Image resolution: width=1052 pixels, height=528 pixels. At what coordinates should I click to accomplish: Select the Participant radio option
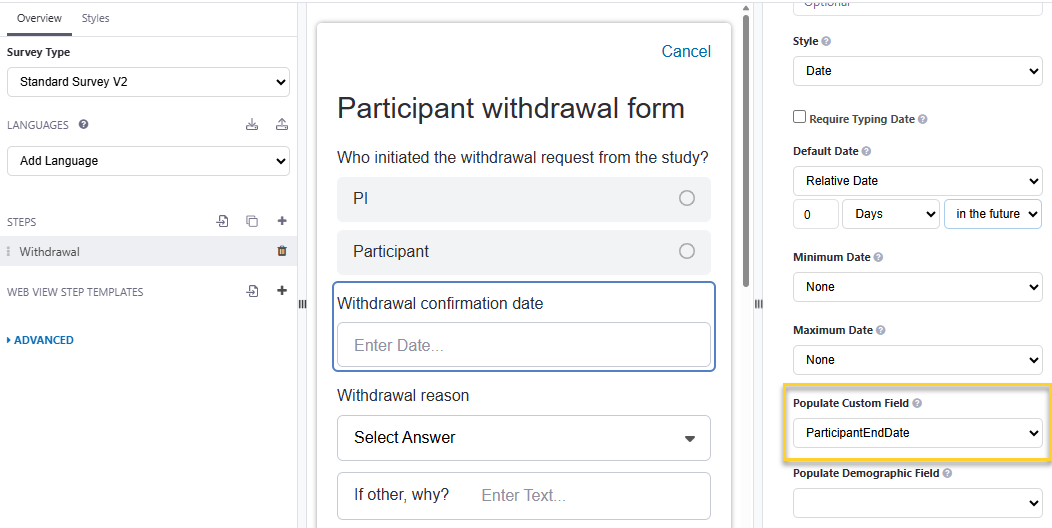686,251
